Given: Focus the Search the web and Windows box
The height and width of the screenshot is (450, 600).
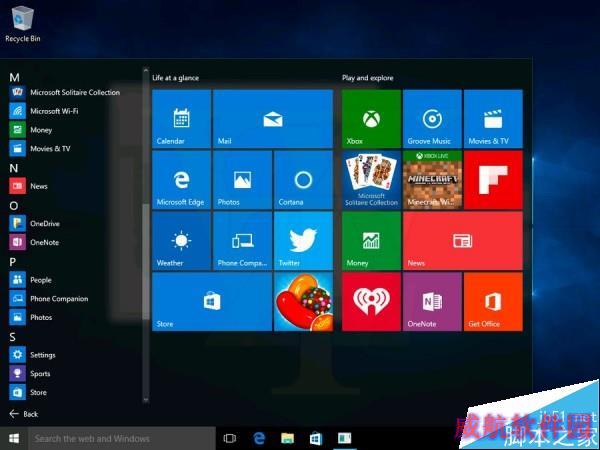Looking at the screenshot, I should (x=122, y=438).
